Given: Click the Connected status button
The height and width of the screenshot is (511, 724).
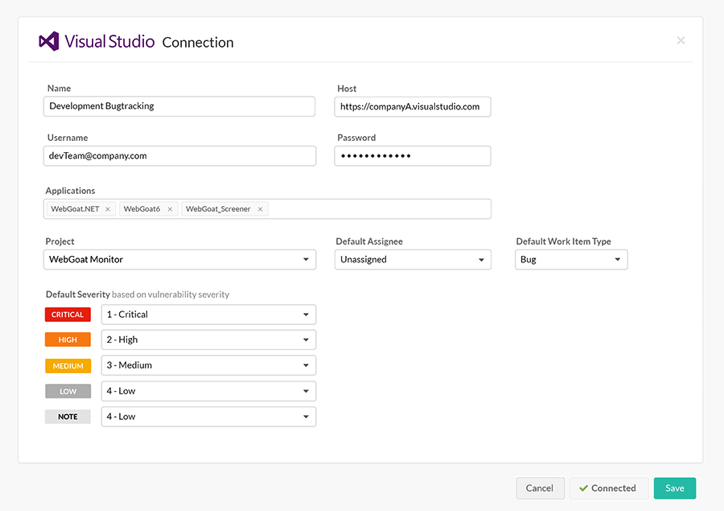Looking at the screenshot, I should pos(608,488).
